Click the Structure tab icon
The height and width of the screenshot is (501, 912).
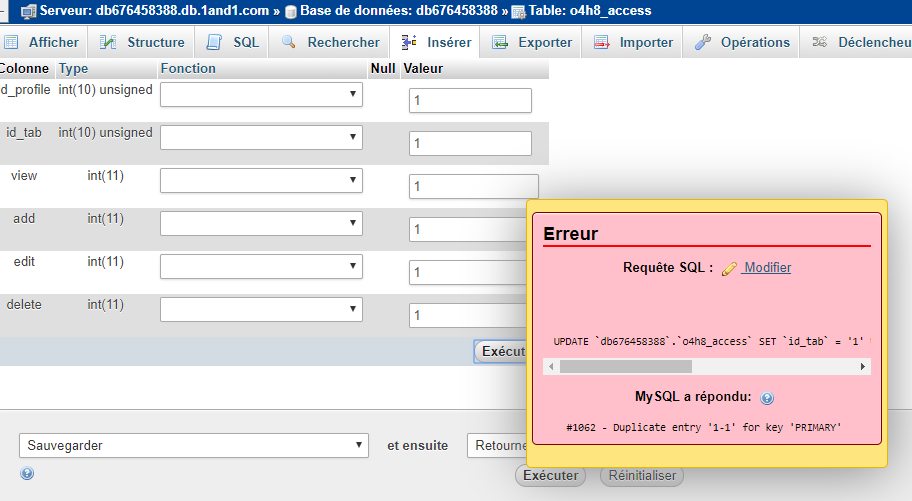click(x=108, y=42)
